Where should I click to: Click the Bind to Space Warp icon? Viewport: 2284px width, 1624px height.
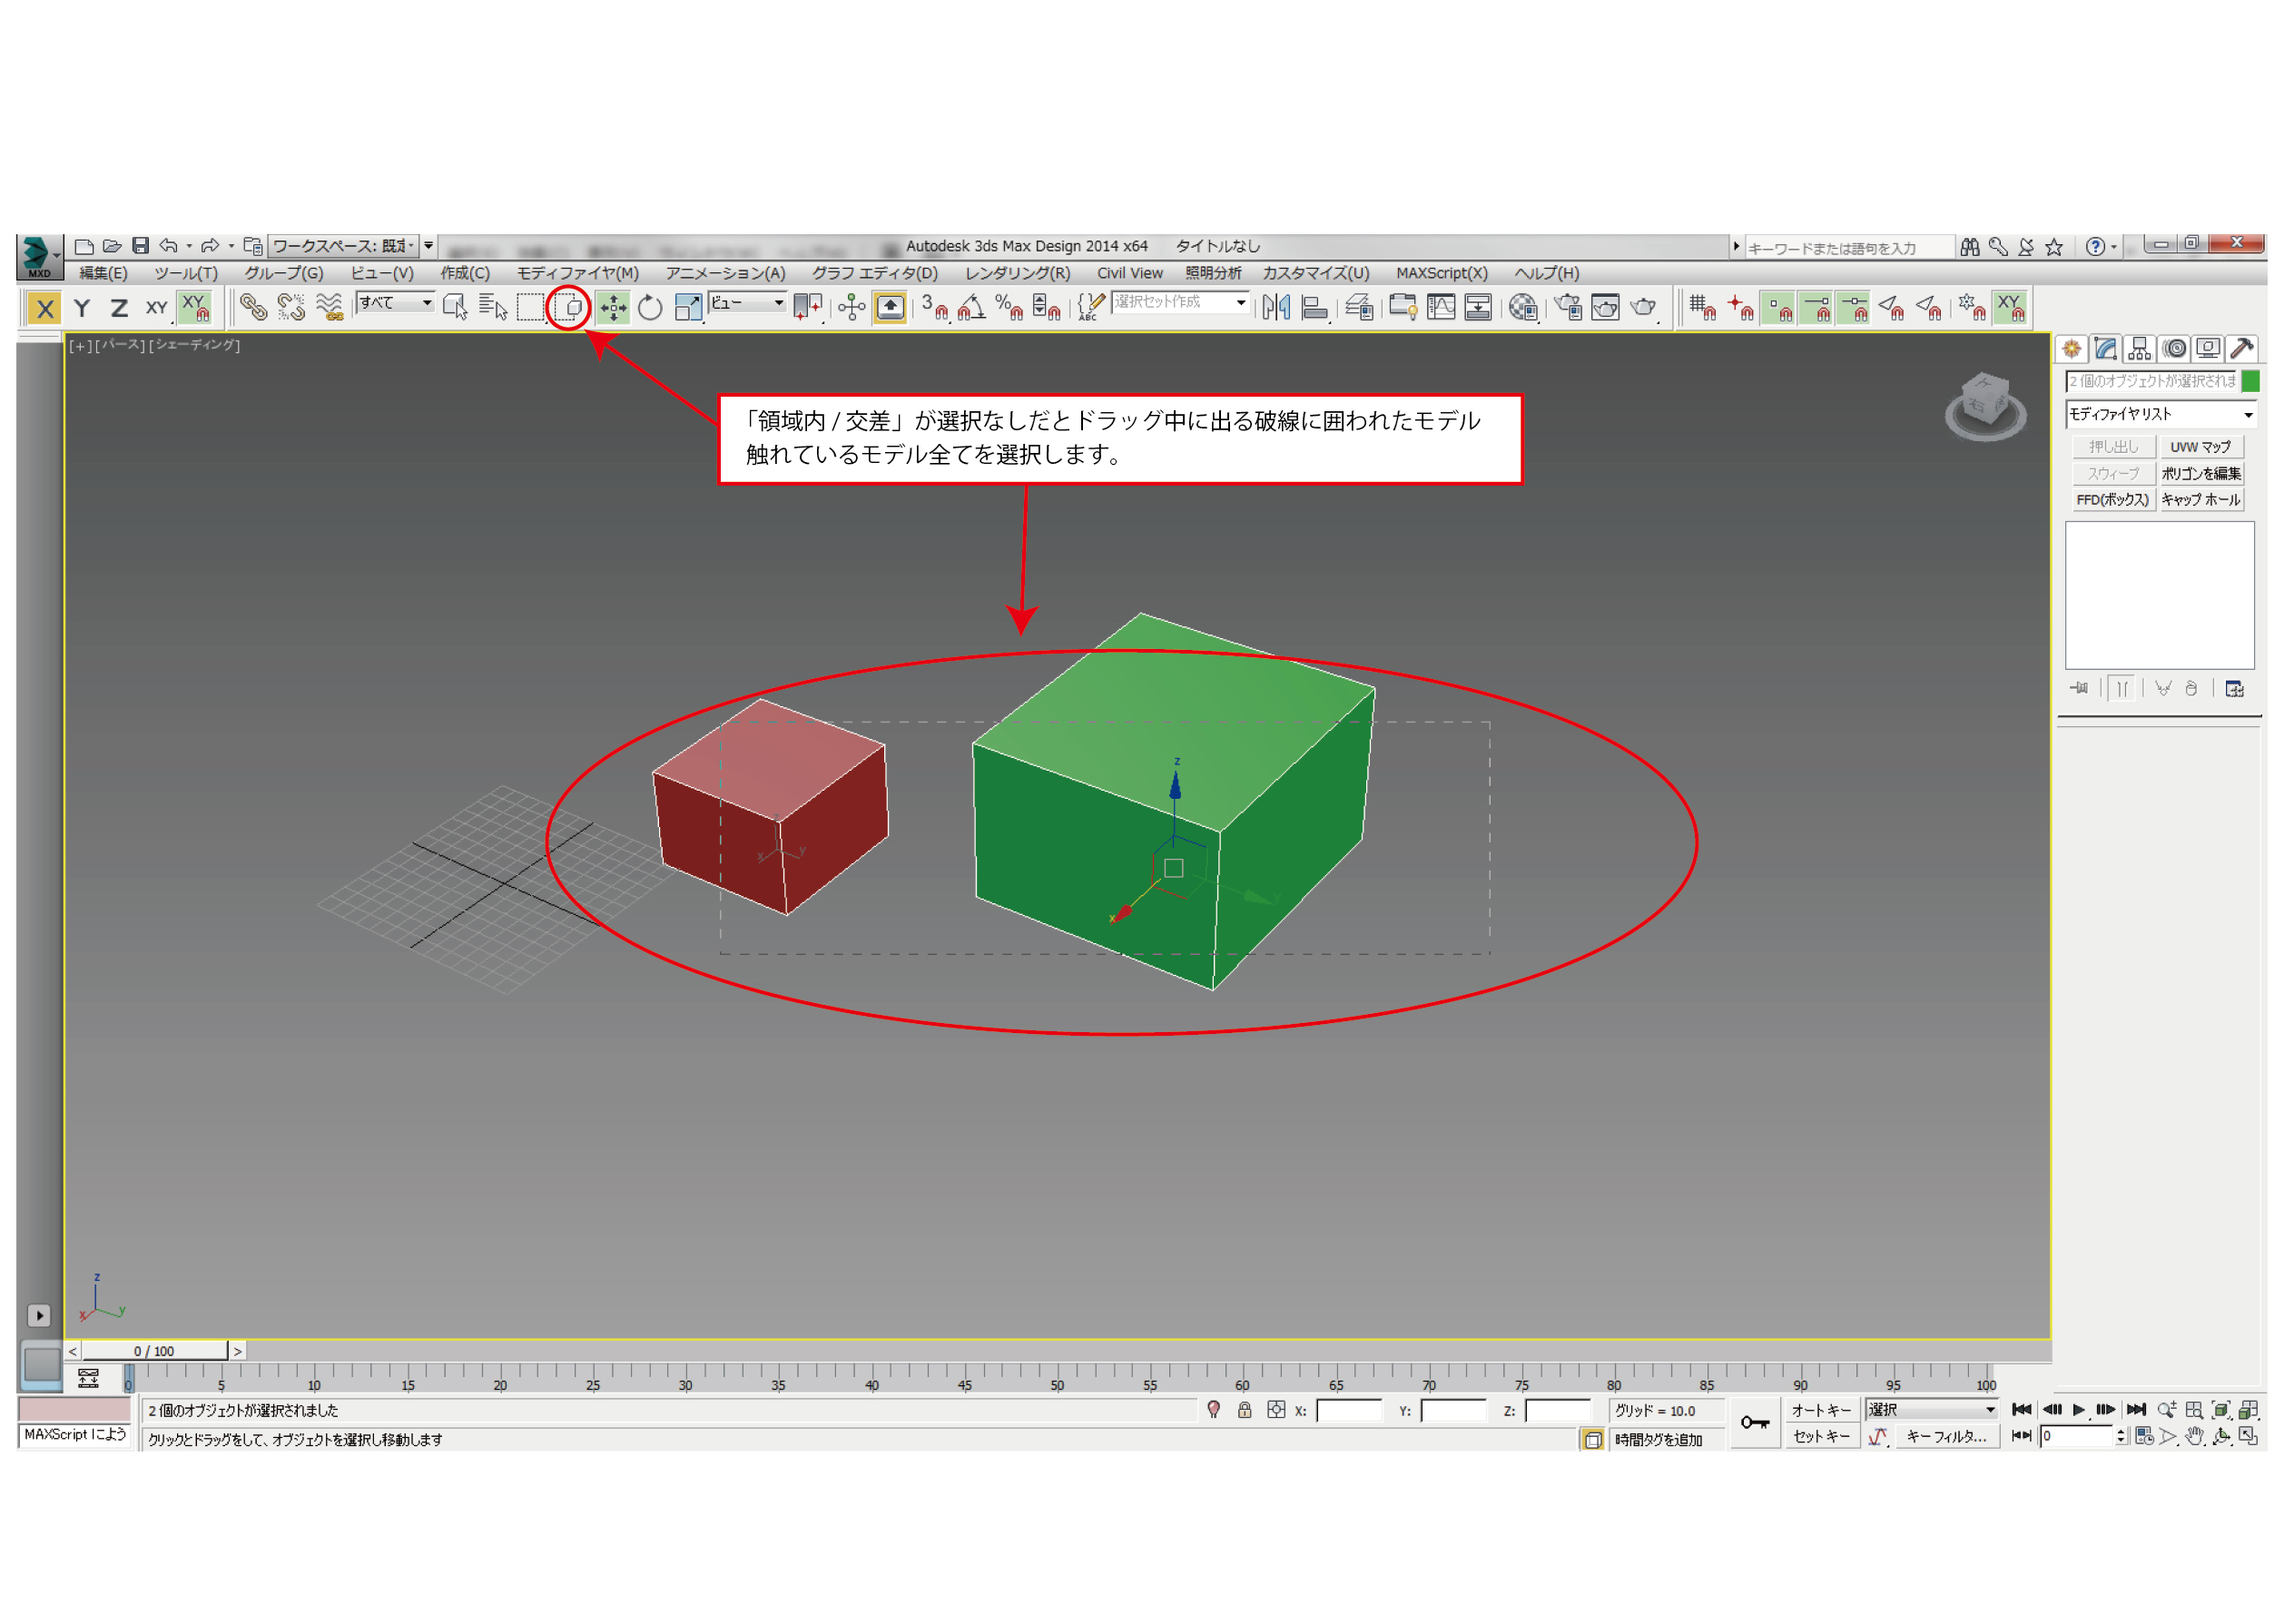coord(329,308)
